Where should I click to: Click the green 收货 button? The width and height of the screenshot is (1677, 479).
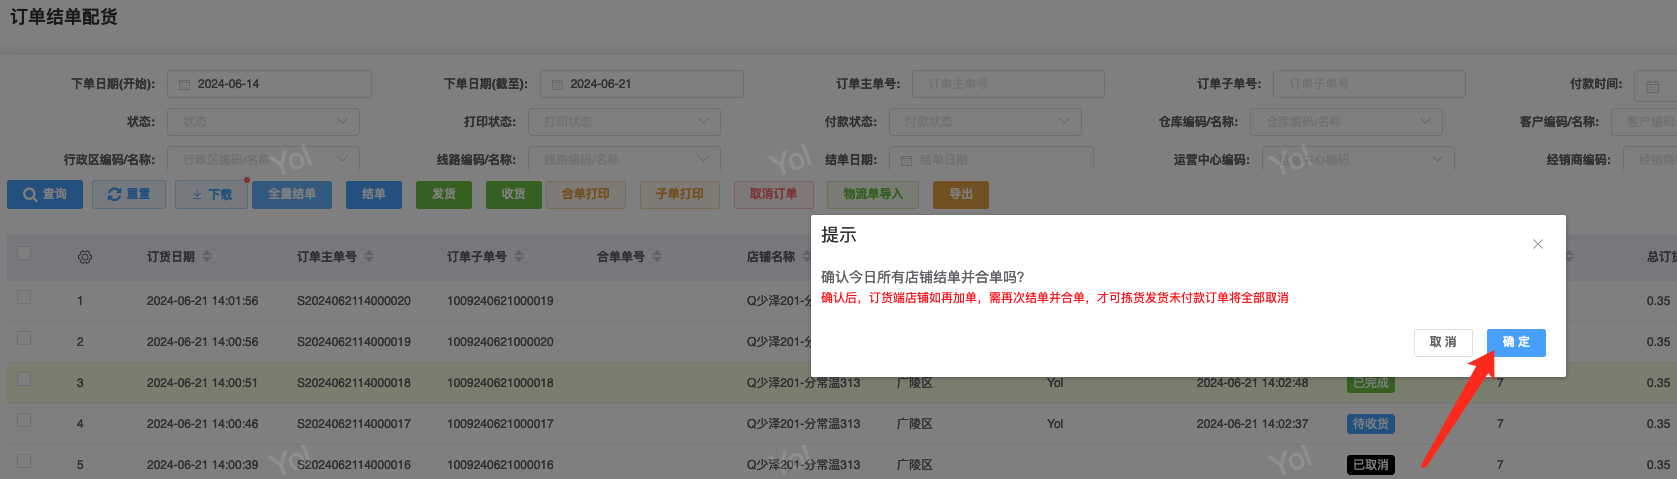click(514, 195)
